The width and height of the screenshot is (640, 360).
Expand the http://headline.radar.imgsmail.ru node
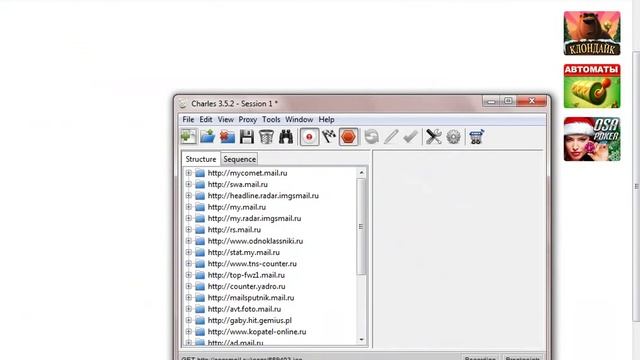click(189, 196)
